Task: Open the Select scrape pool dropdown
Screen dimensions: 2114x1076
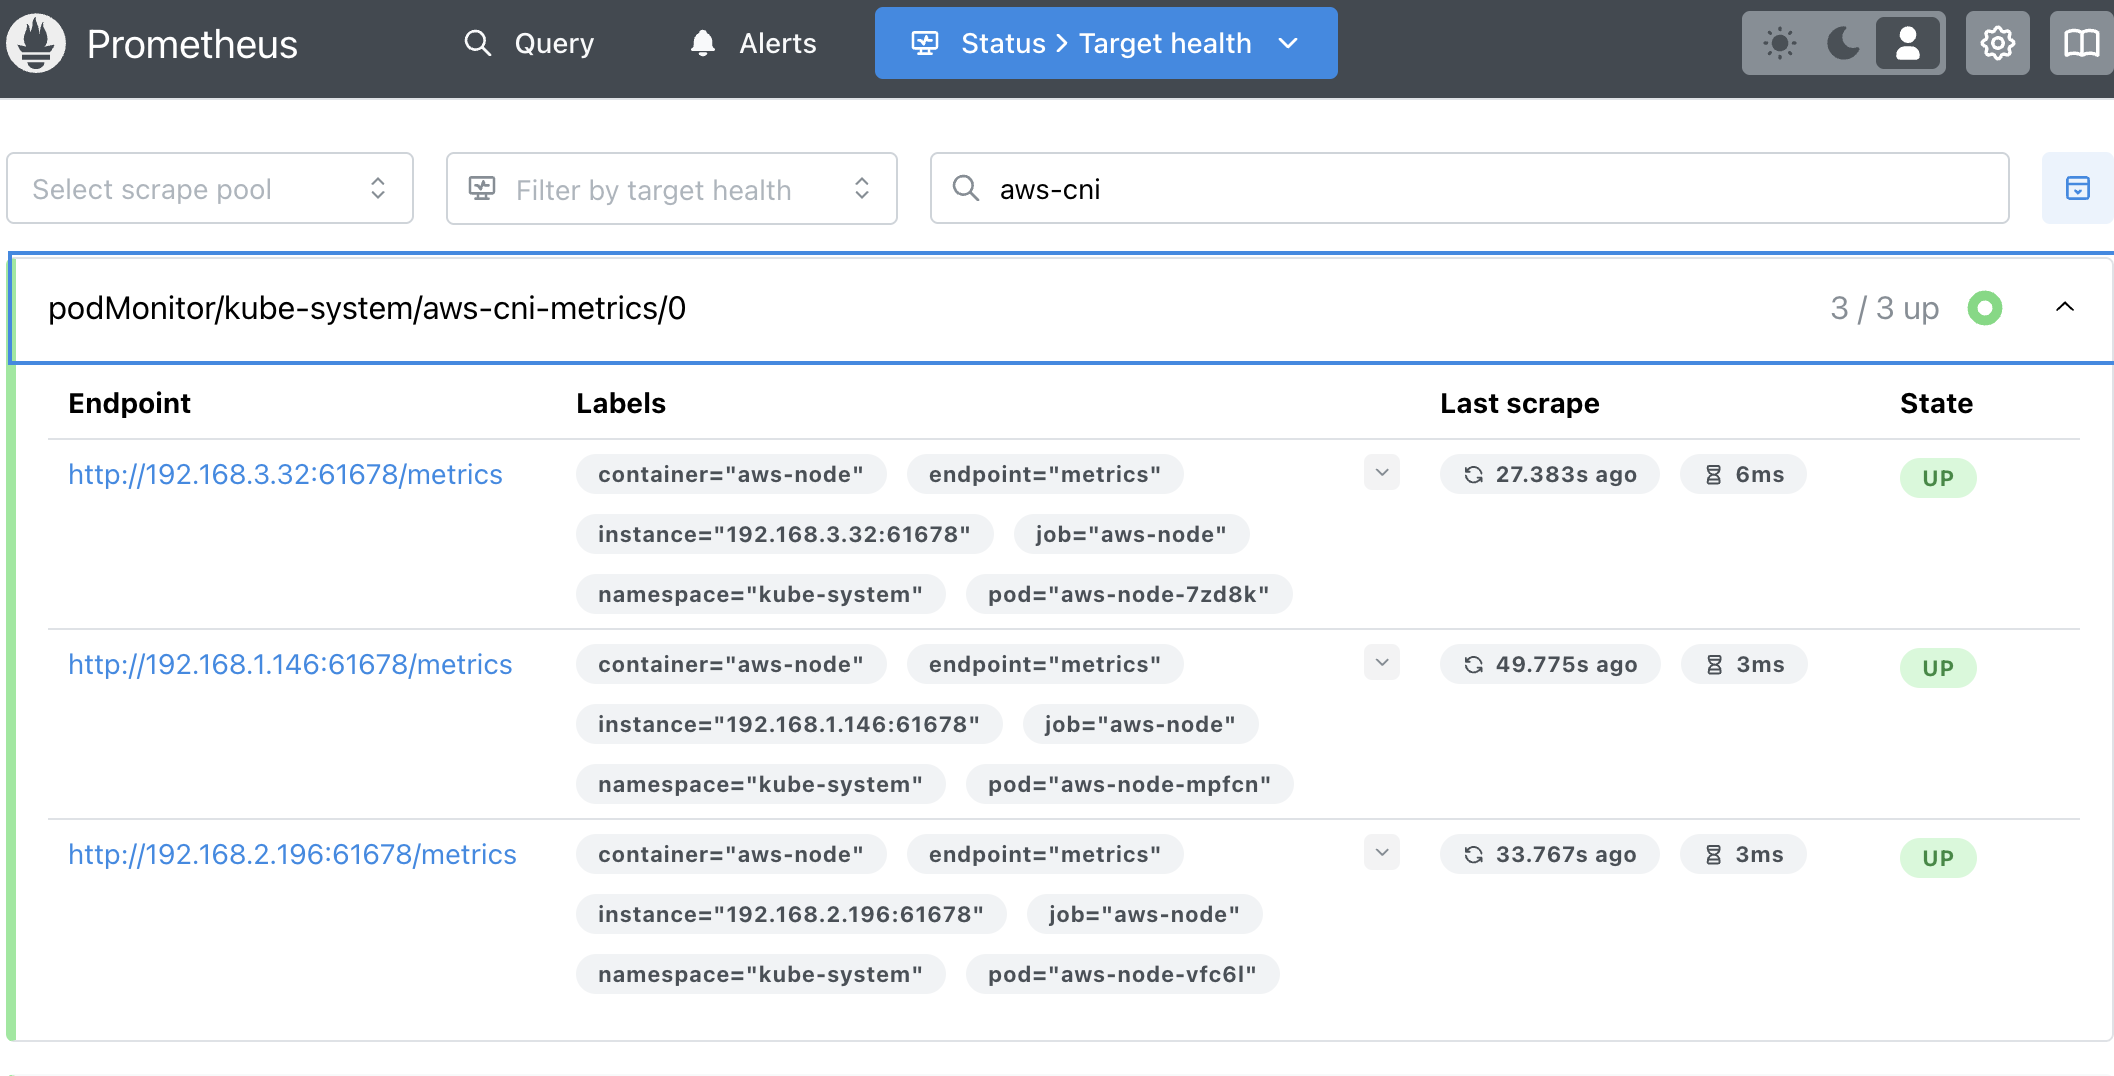Action: 210,188
